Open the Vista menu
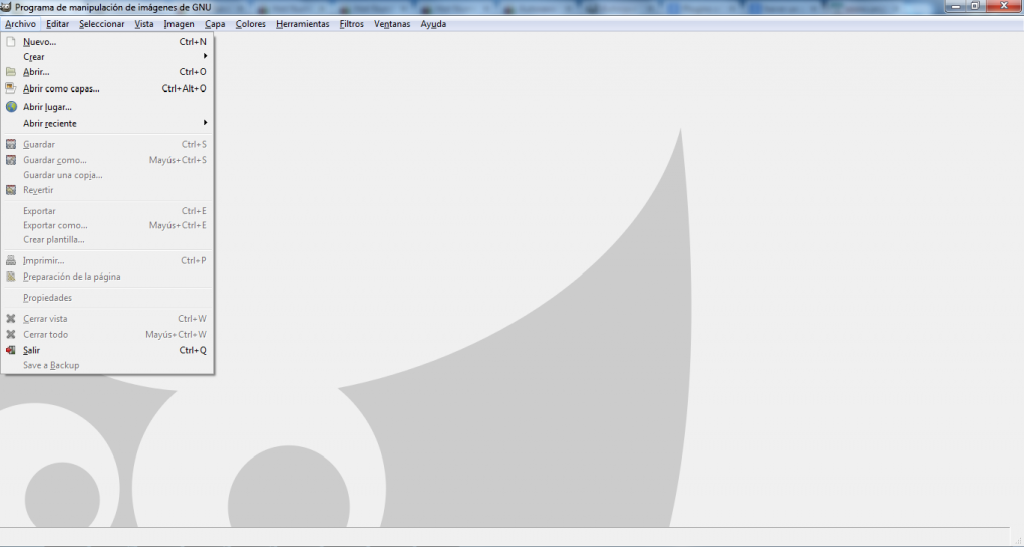Viewport: 1024px width, 547px height. pyautogui.click(x=144, y=24)
